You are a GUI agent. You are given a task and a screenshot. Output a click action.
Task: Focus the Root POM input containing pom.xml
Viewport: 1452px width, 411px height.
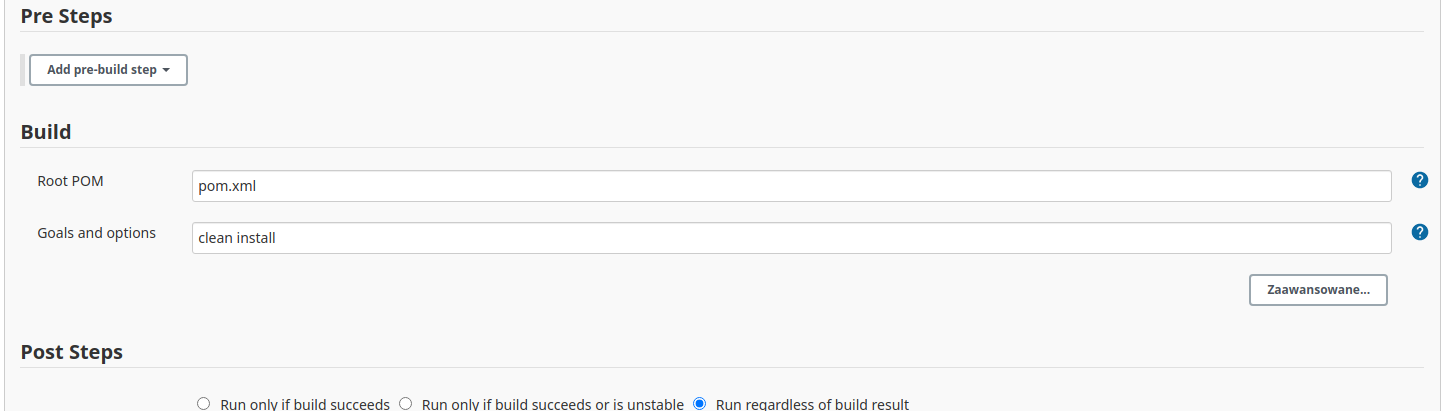[791, 186]
